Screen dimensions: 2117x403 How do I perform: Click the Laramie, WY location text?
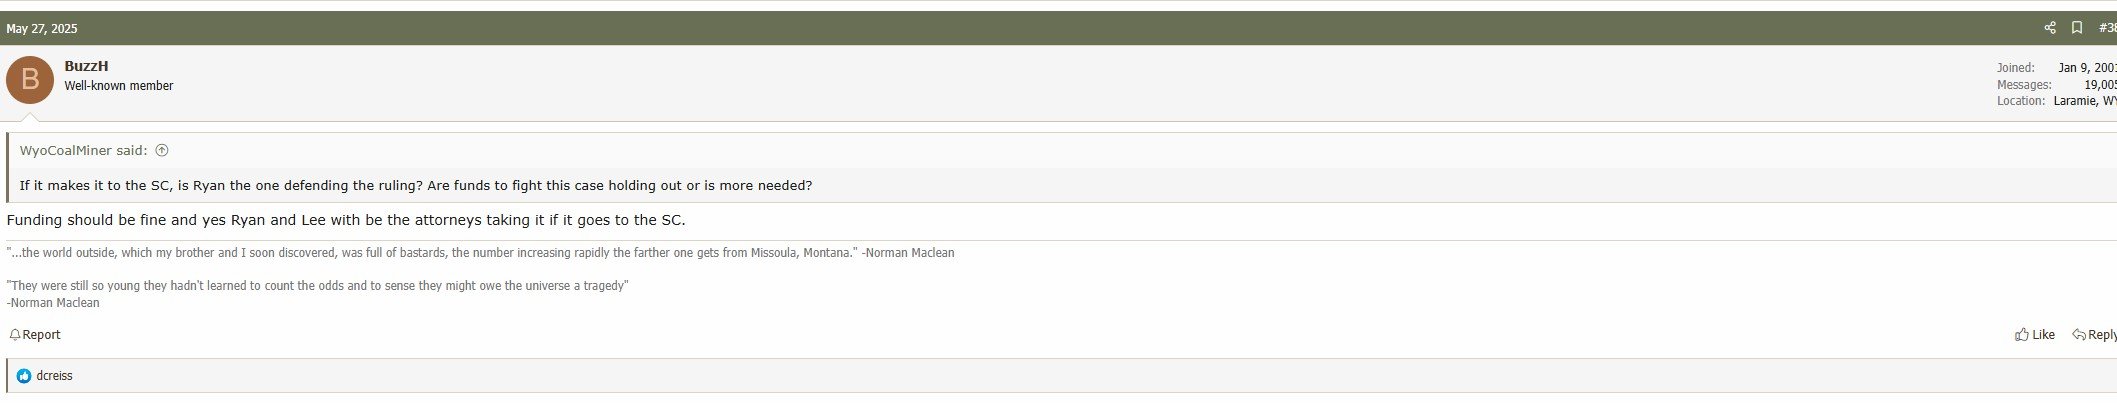2085,101
